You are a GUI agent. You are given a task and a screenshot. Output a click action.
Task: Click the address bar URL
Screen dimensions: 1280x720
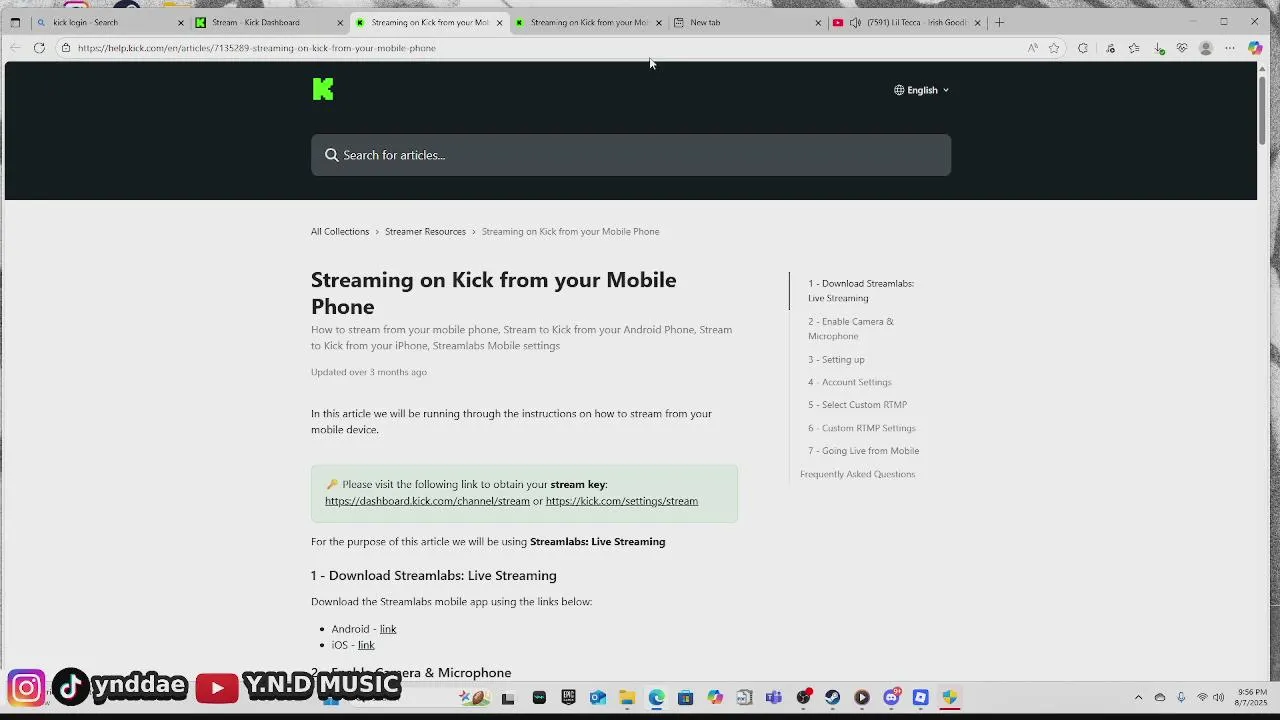coord(257,48)
